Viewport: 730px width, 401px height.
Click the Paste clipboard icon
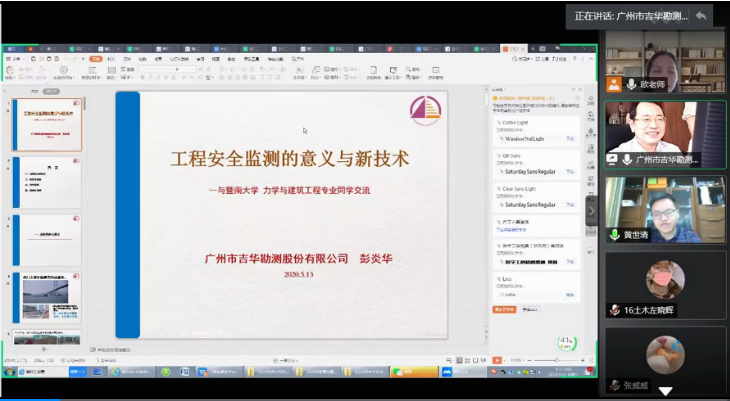pos(10,70)
